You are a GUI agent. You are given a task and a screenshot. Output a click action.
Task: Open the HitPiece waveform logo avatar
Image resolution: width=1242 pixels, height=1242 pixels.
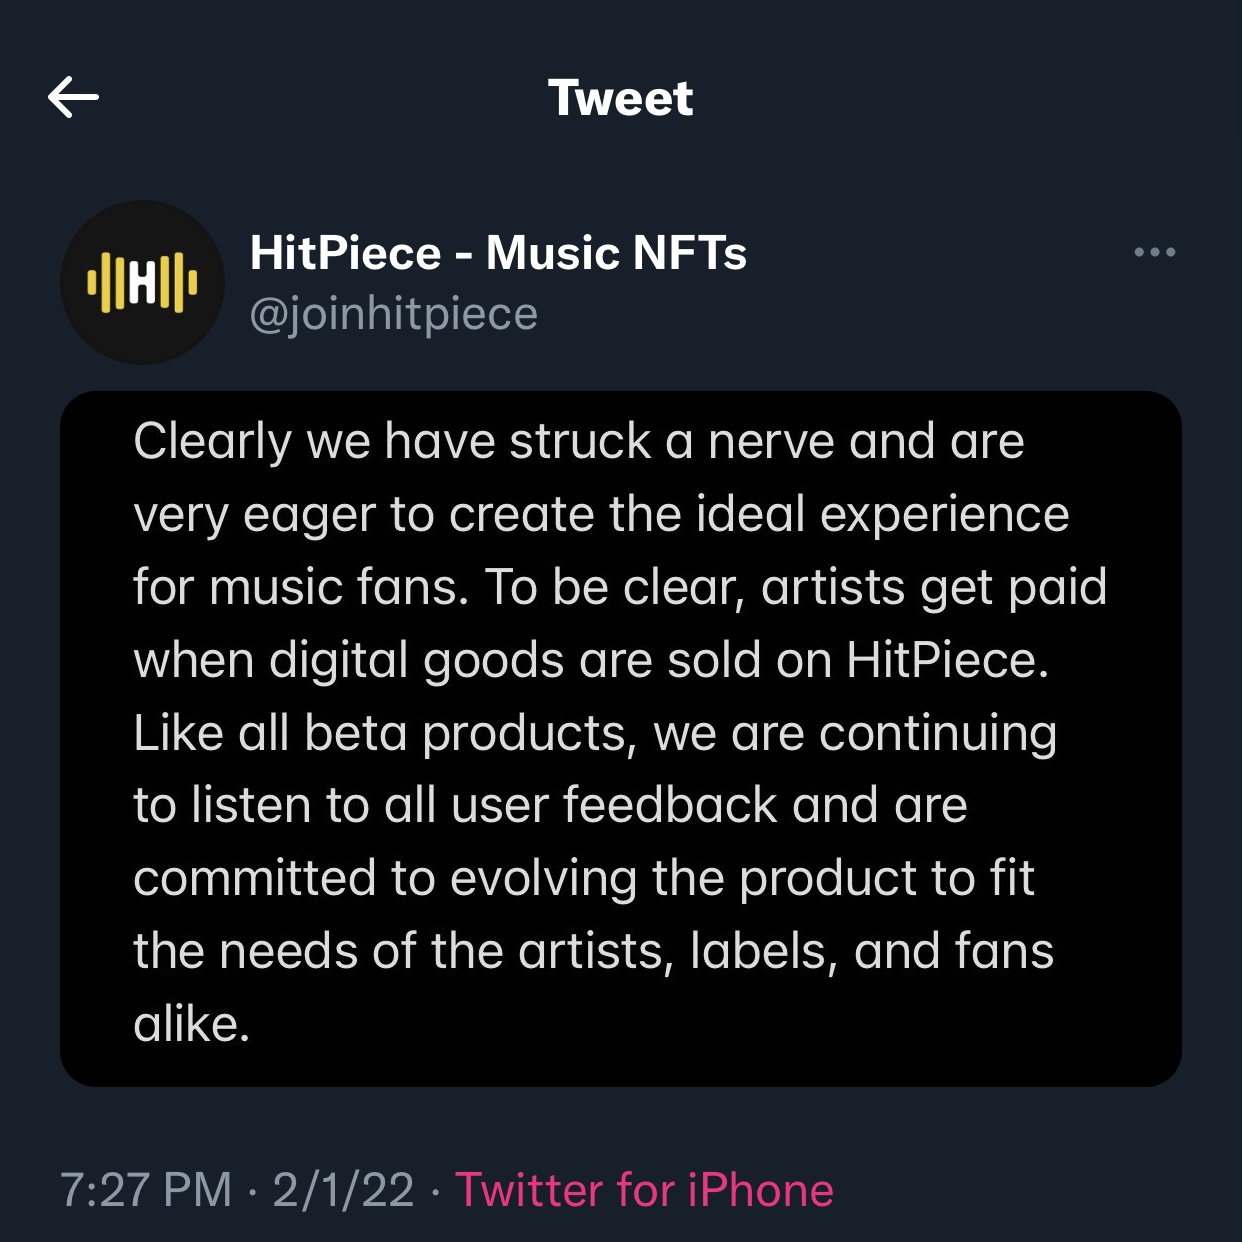click(x=142, y=282)
